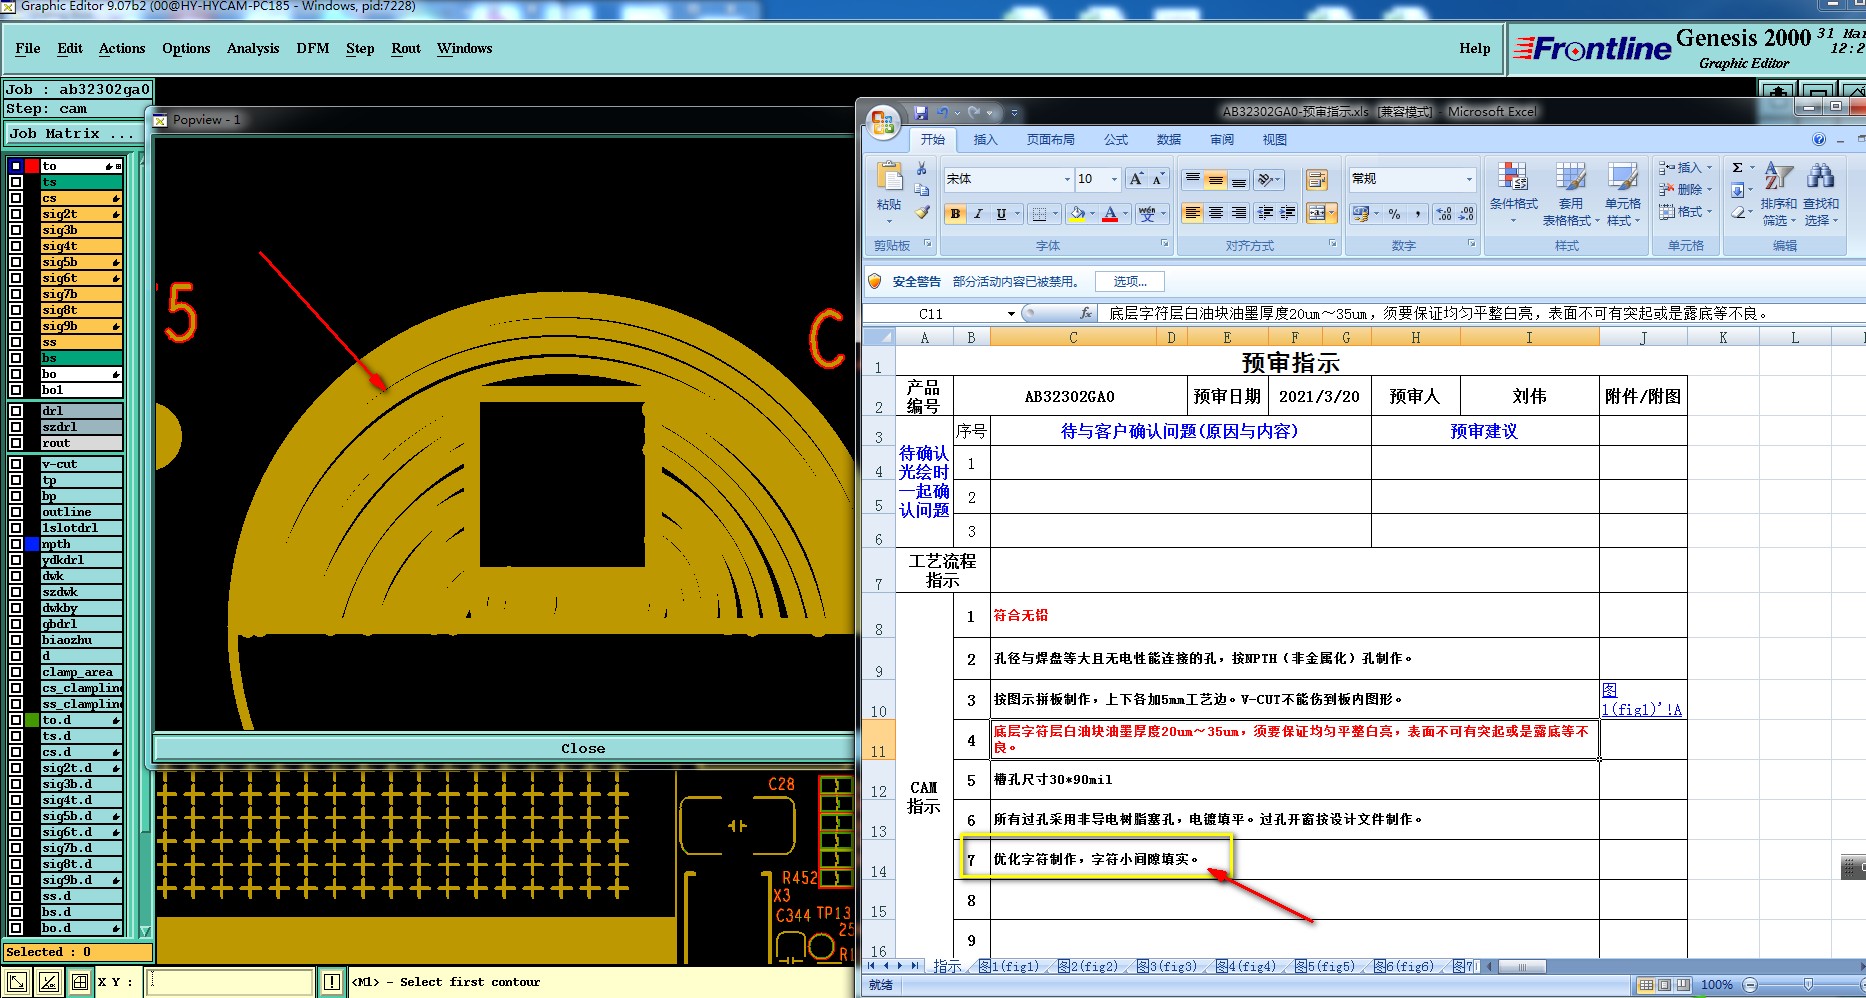1866x998 pixels.
Task: Click the Excel Help question mark icon
Action: 1819,139
